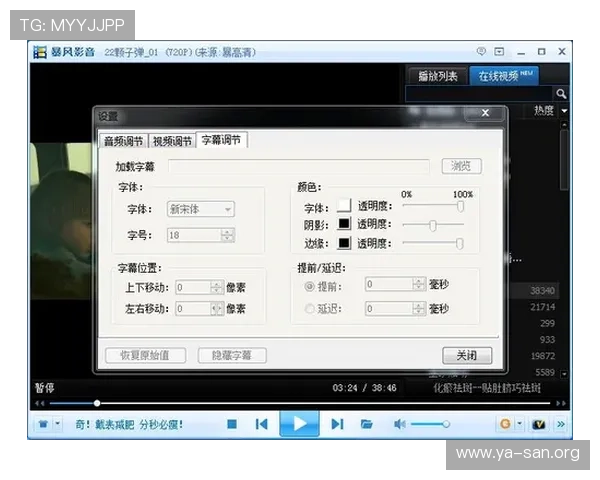Click the 字号 font size stepper

pos(227,235)
